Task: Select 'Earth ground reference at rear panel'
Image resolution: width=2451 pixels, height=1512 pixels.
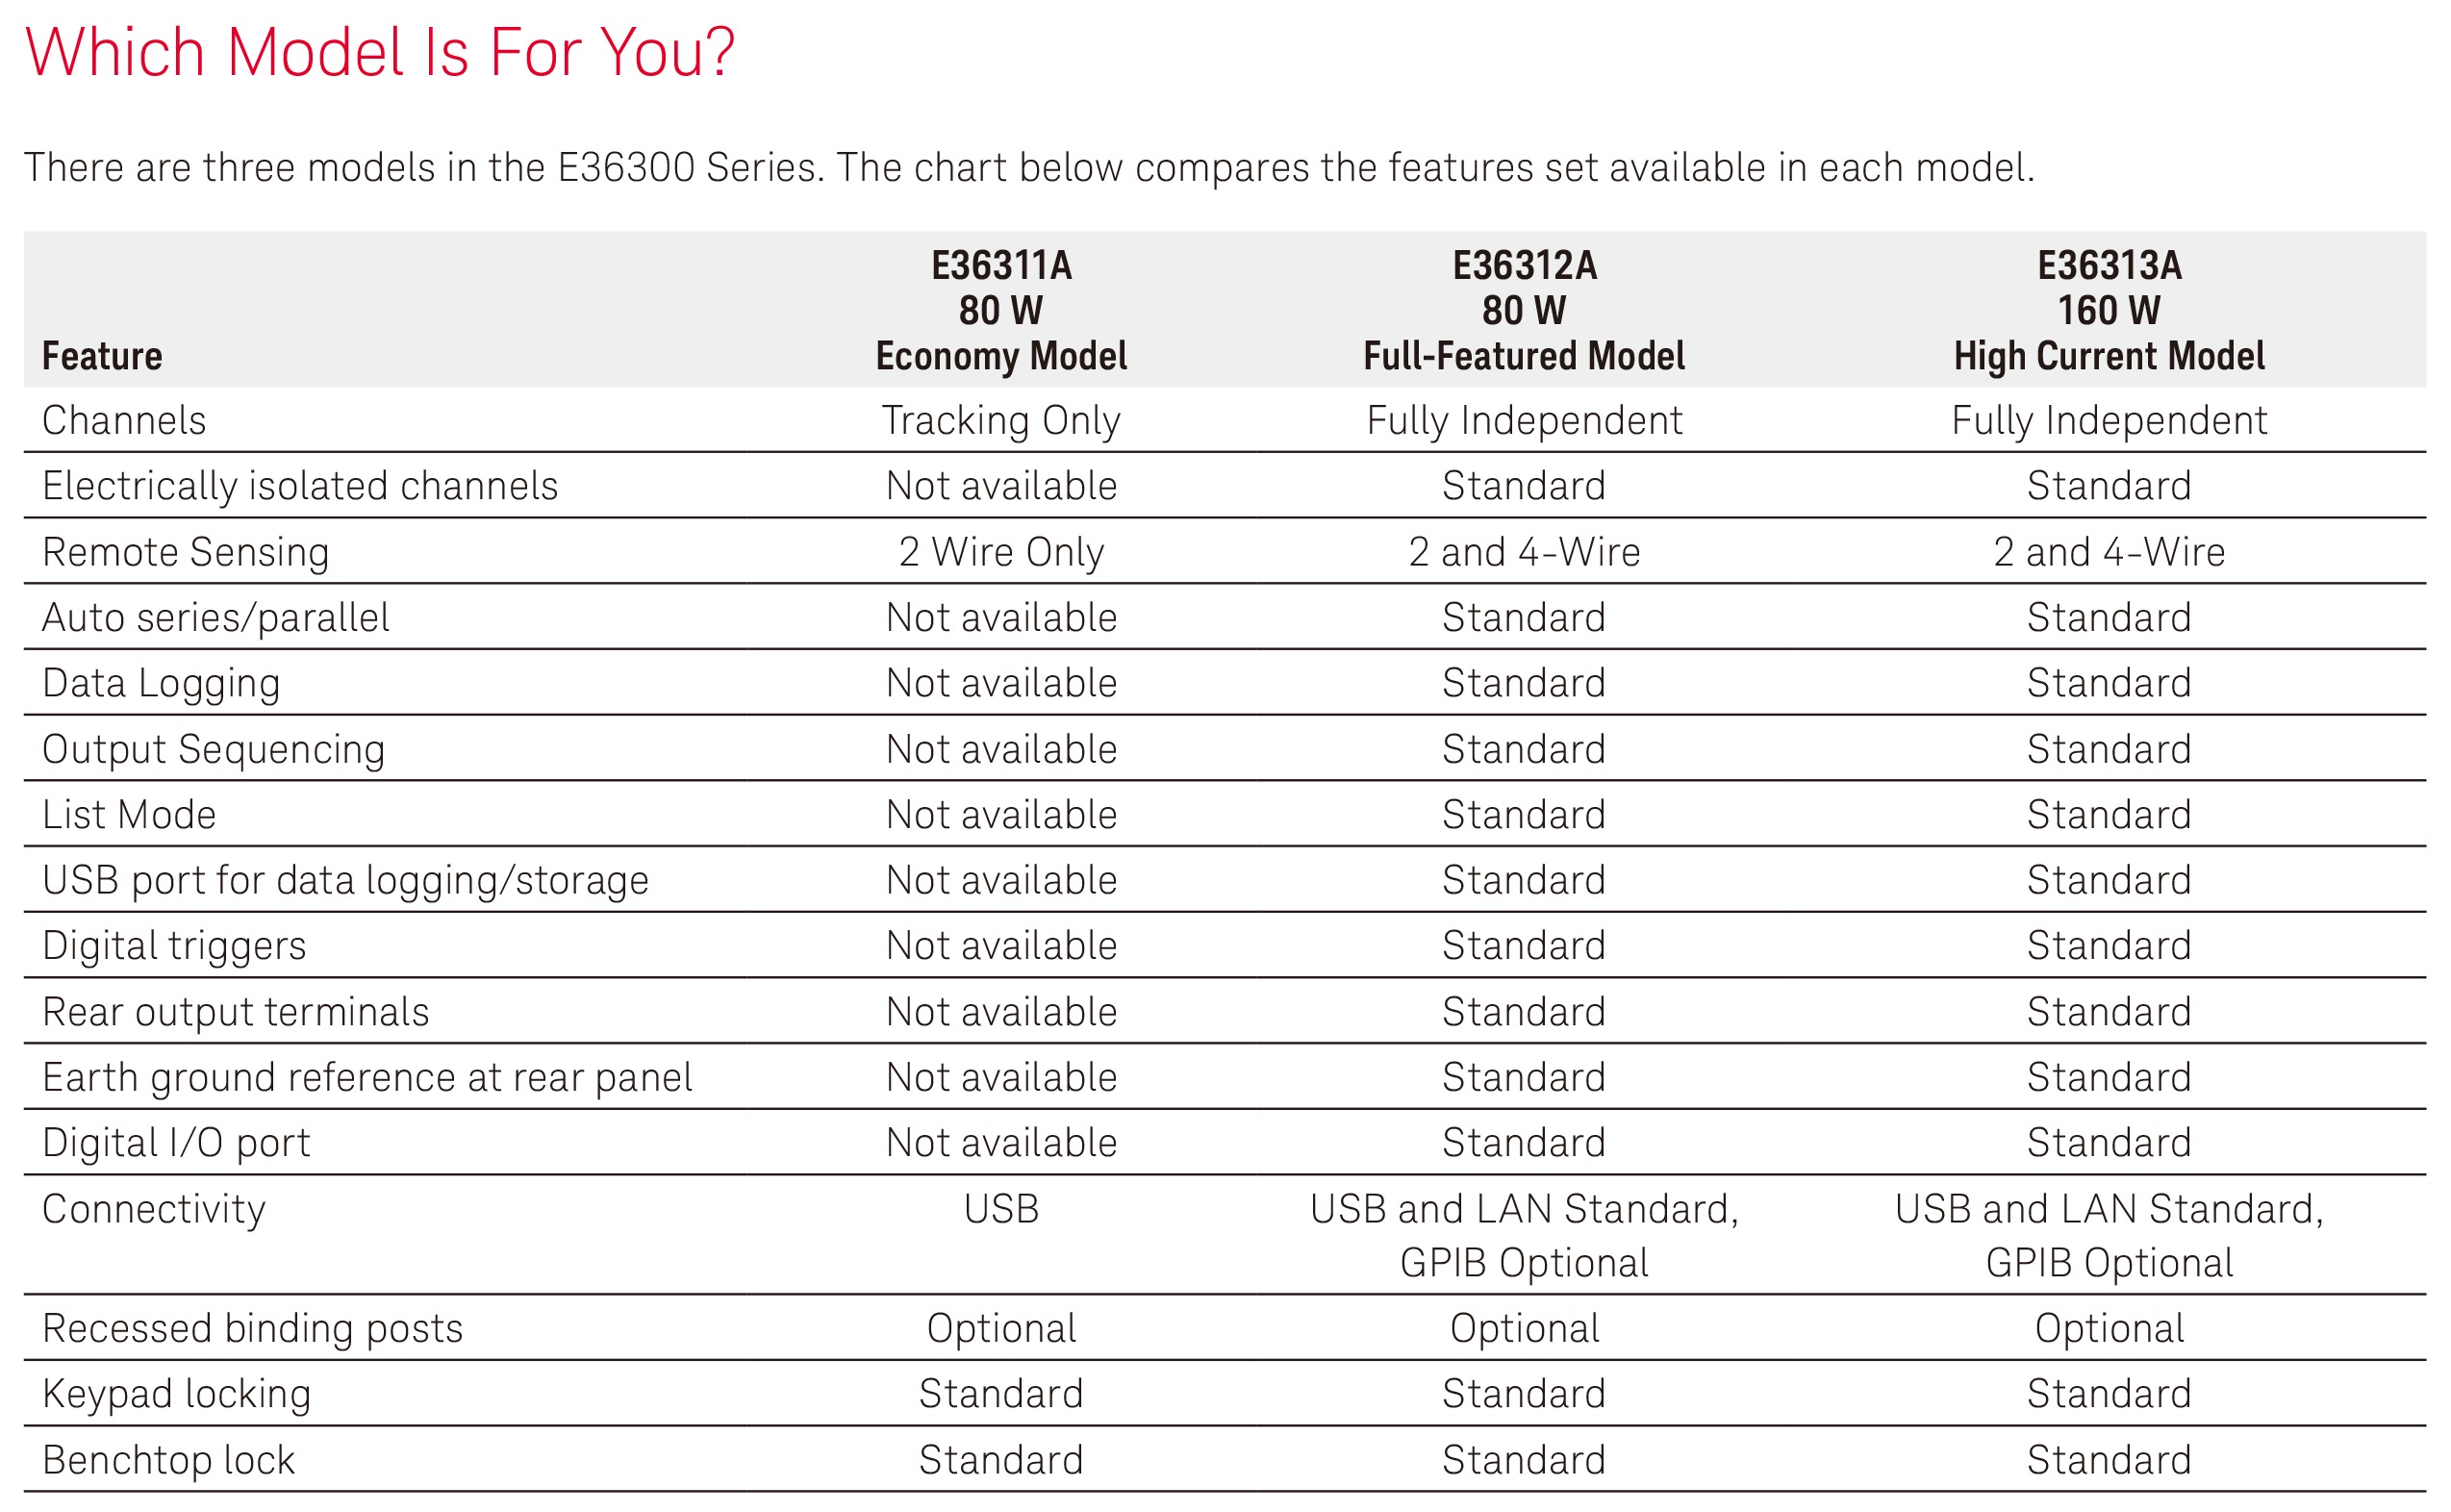Action: pos(367,1078)
